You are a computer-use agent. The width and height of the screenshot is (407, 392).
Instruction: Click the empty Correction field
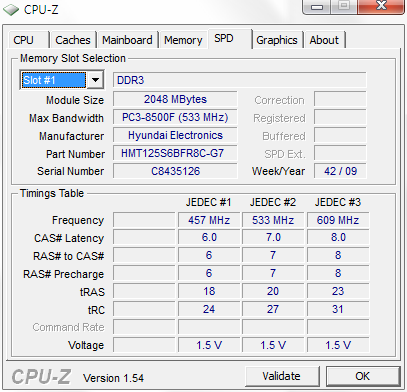point(340,99)
